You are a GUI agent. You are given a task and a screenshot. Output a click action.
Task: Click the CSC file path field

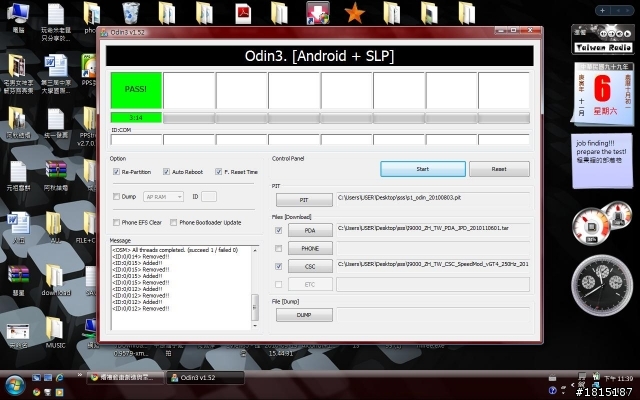coord(433,266)
